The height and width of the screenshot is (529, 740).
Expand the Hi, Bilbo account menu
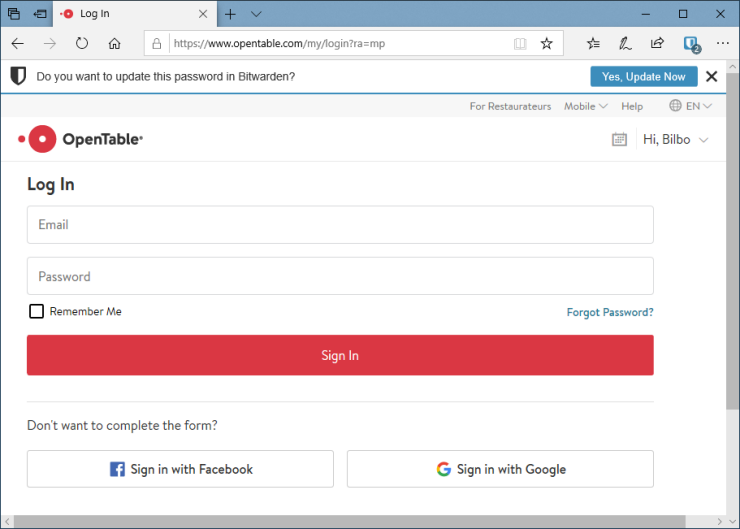click(x=675, y=140)
